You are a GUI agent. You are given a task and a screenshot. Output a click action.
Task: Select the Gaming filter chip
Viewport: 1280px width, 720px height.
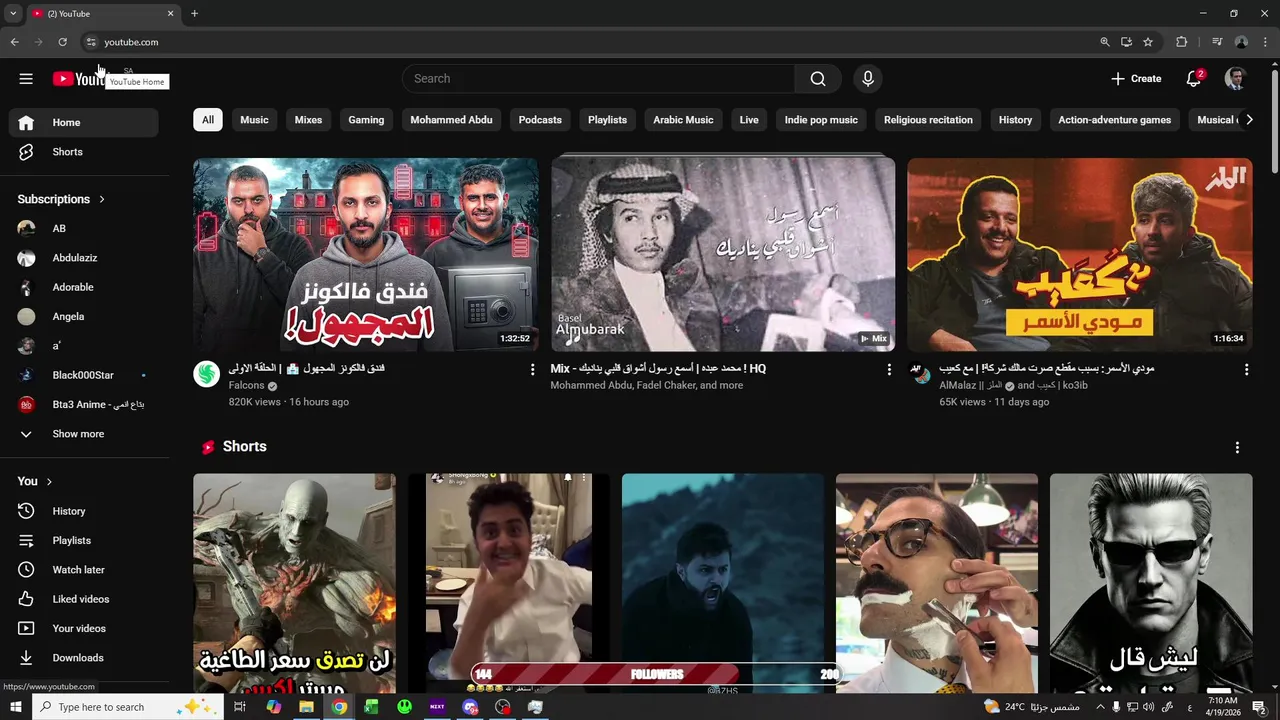point(366,120)
